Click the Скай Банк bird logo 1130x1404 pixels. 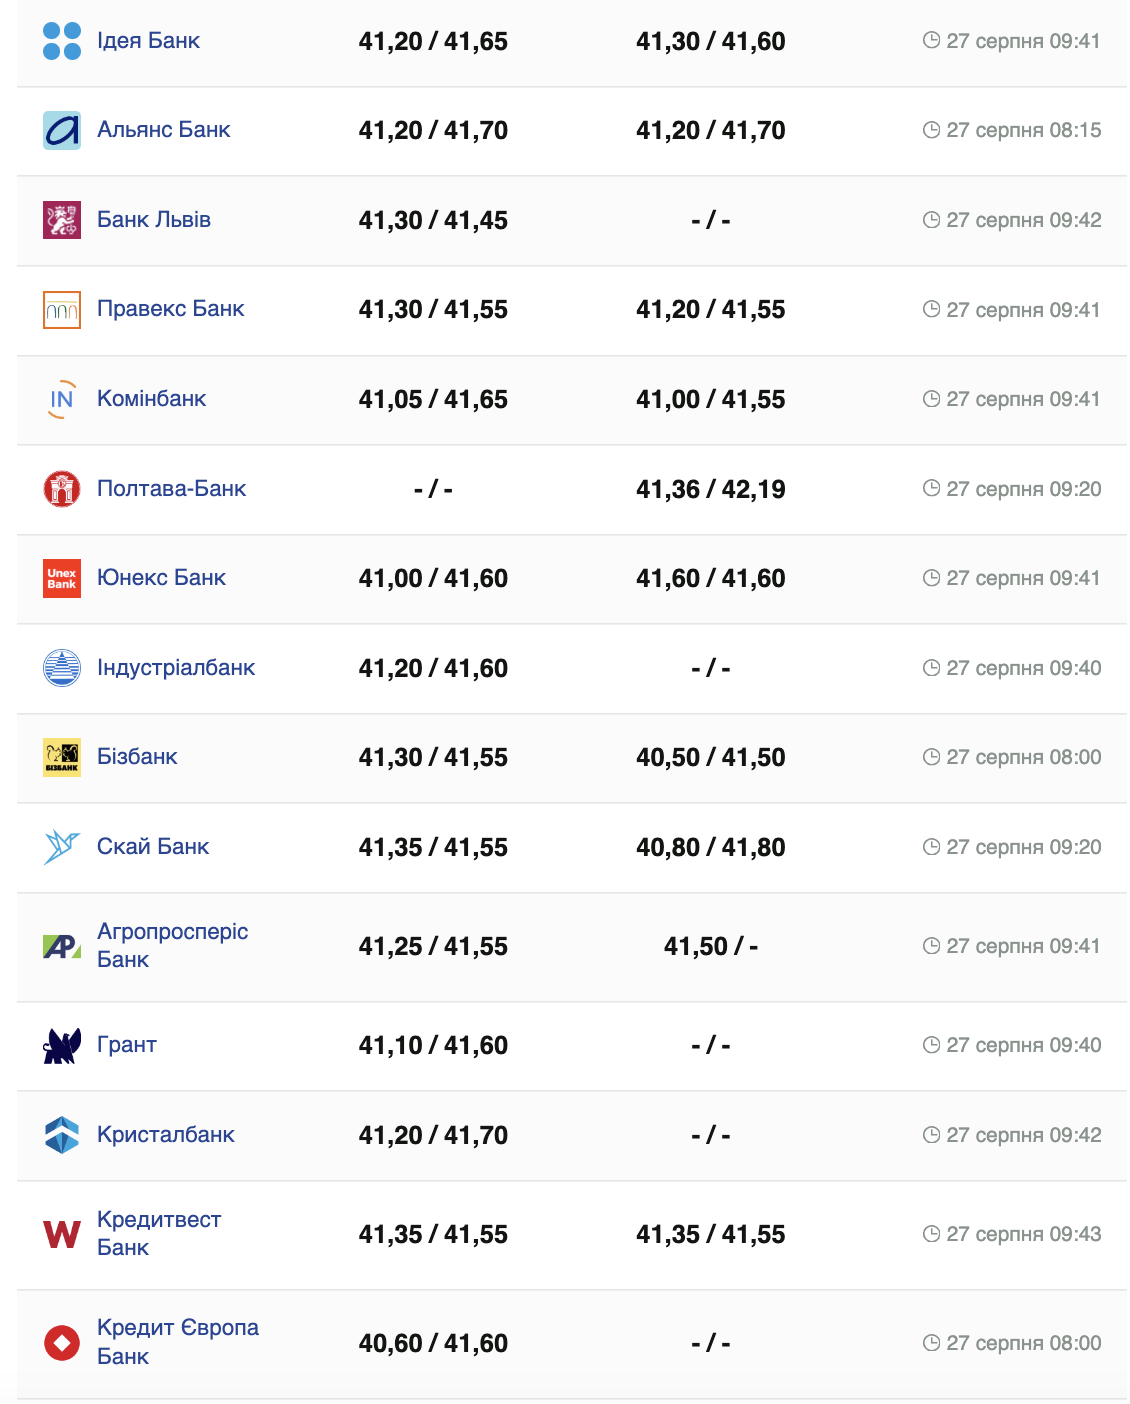62,847
